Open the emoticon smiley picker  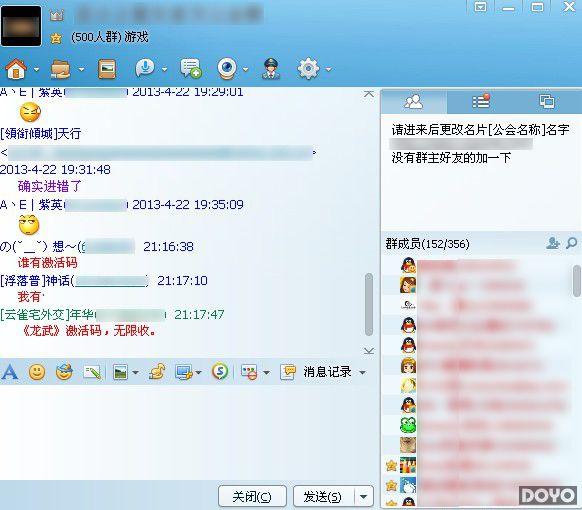37,372
